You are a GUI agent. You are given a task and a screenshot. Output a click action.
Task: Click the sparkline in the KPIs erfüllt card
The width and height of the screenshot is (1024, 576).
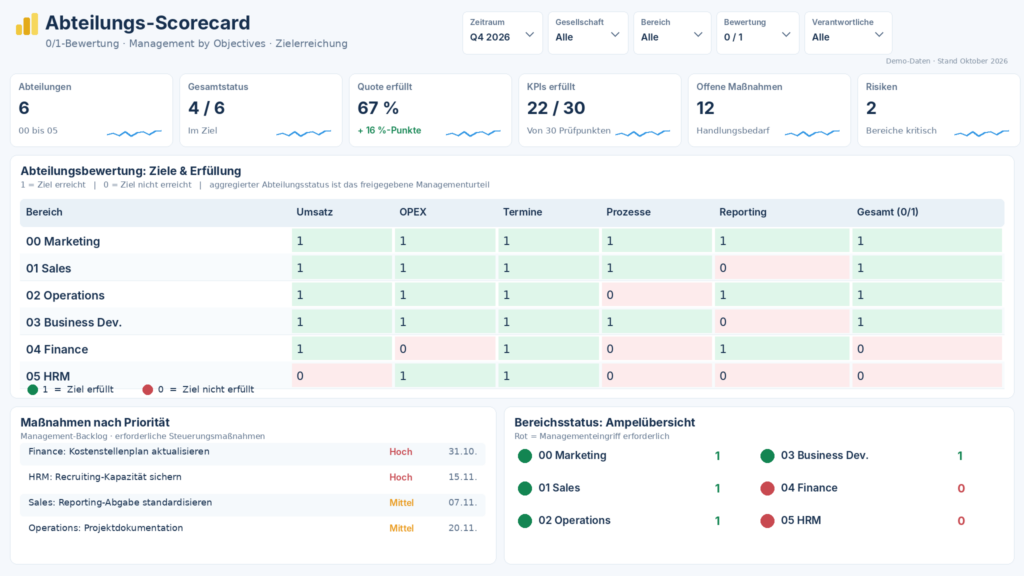click(x=643, y=133)
